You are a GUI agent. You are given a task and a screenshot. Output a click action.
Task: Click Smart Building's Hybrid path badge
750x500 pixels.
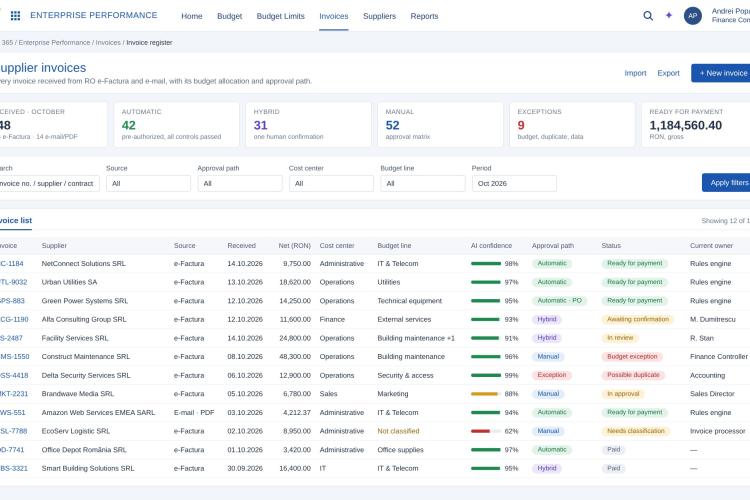[x=546, y=468]
